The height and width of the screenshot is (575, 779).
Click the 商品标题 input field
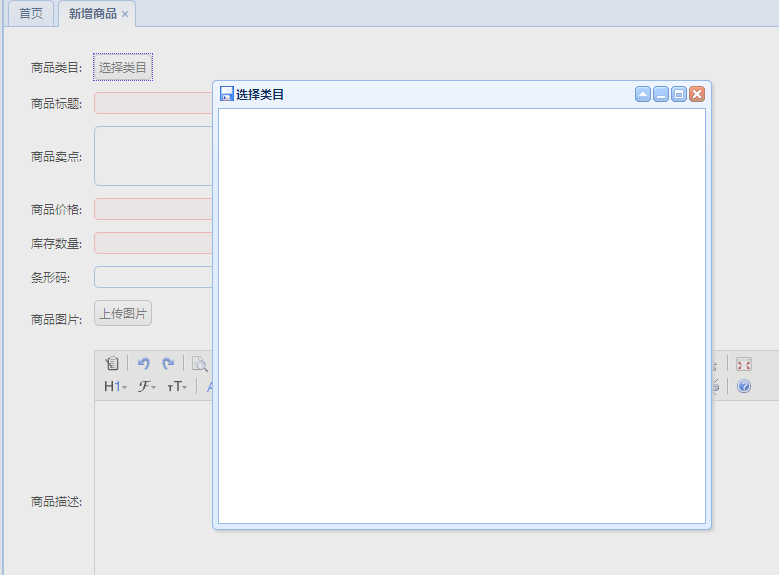(x=153, y=103)
